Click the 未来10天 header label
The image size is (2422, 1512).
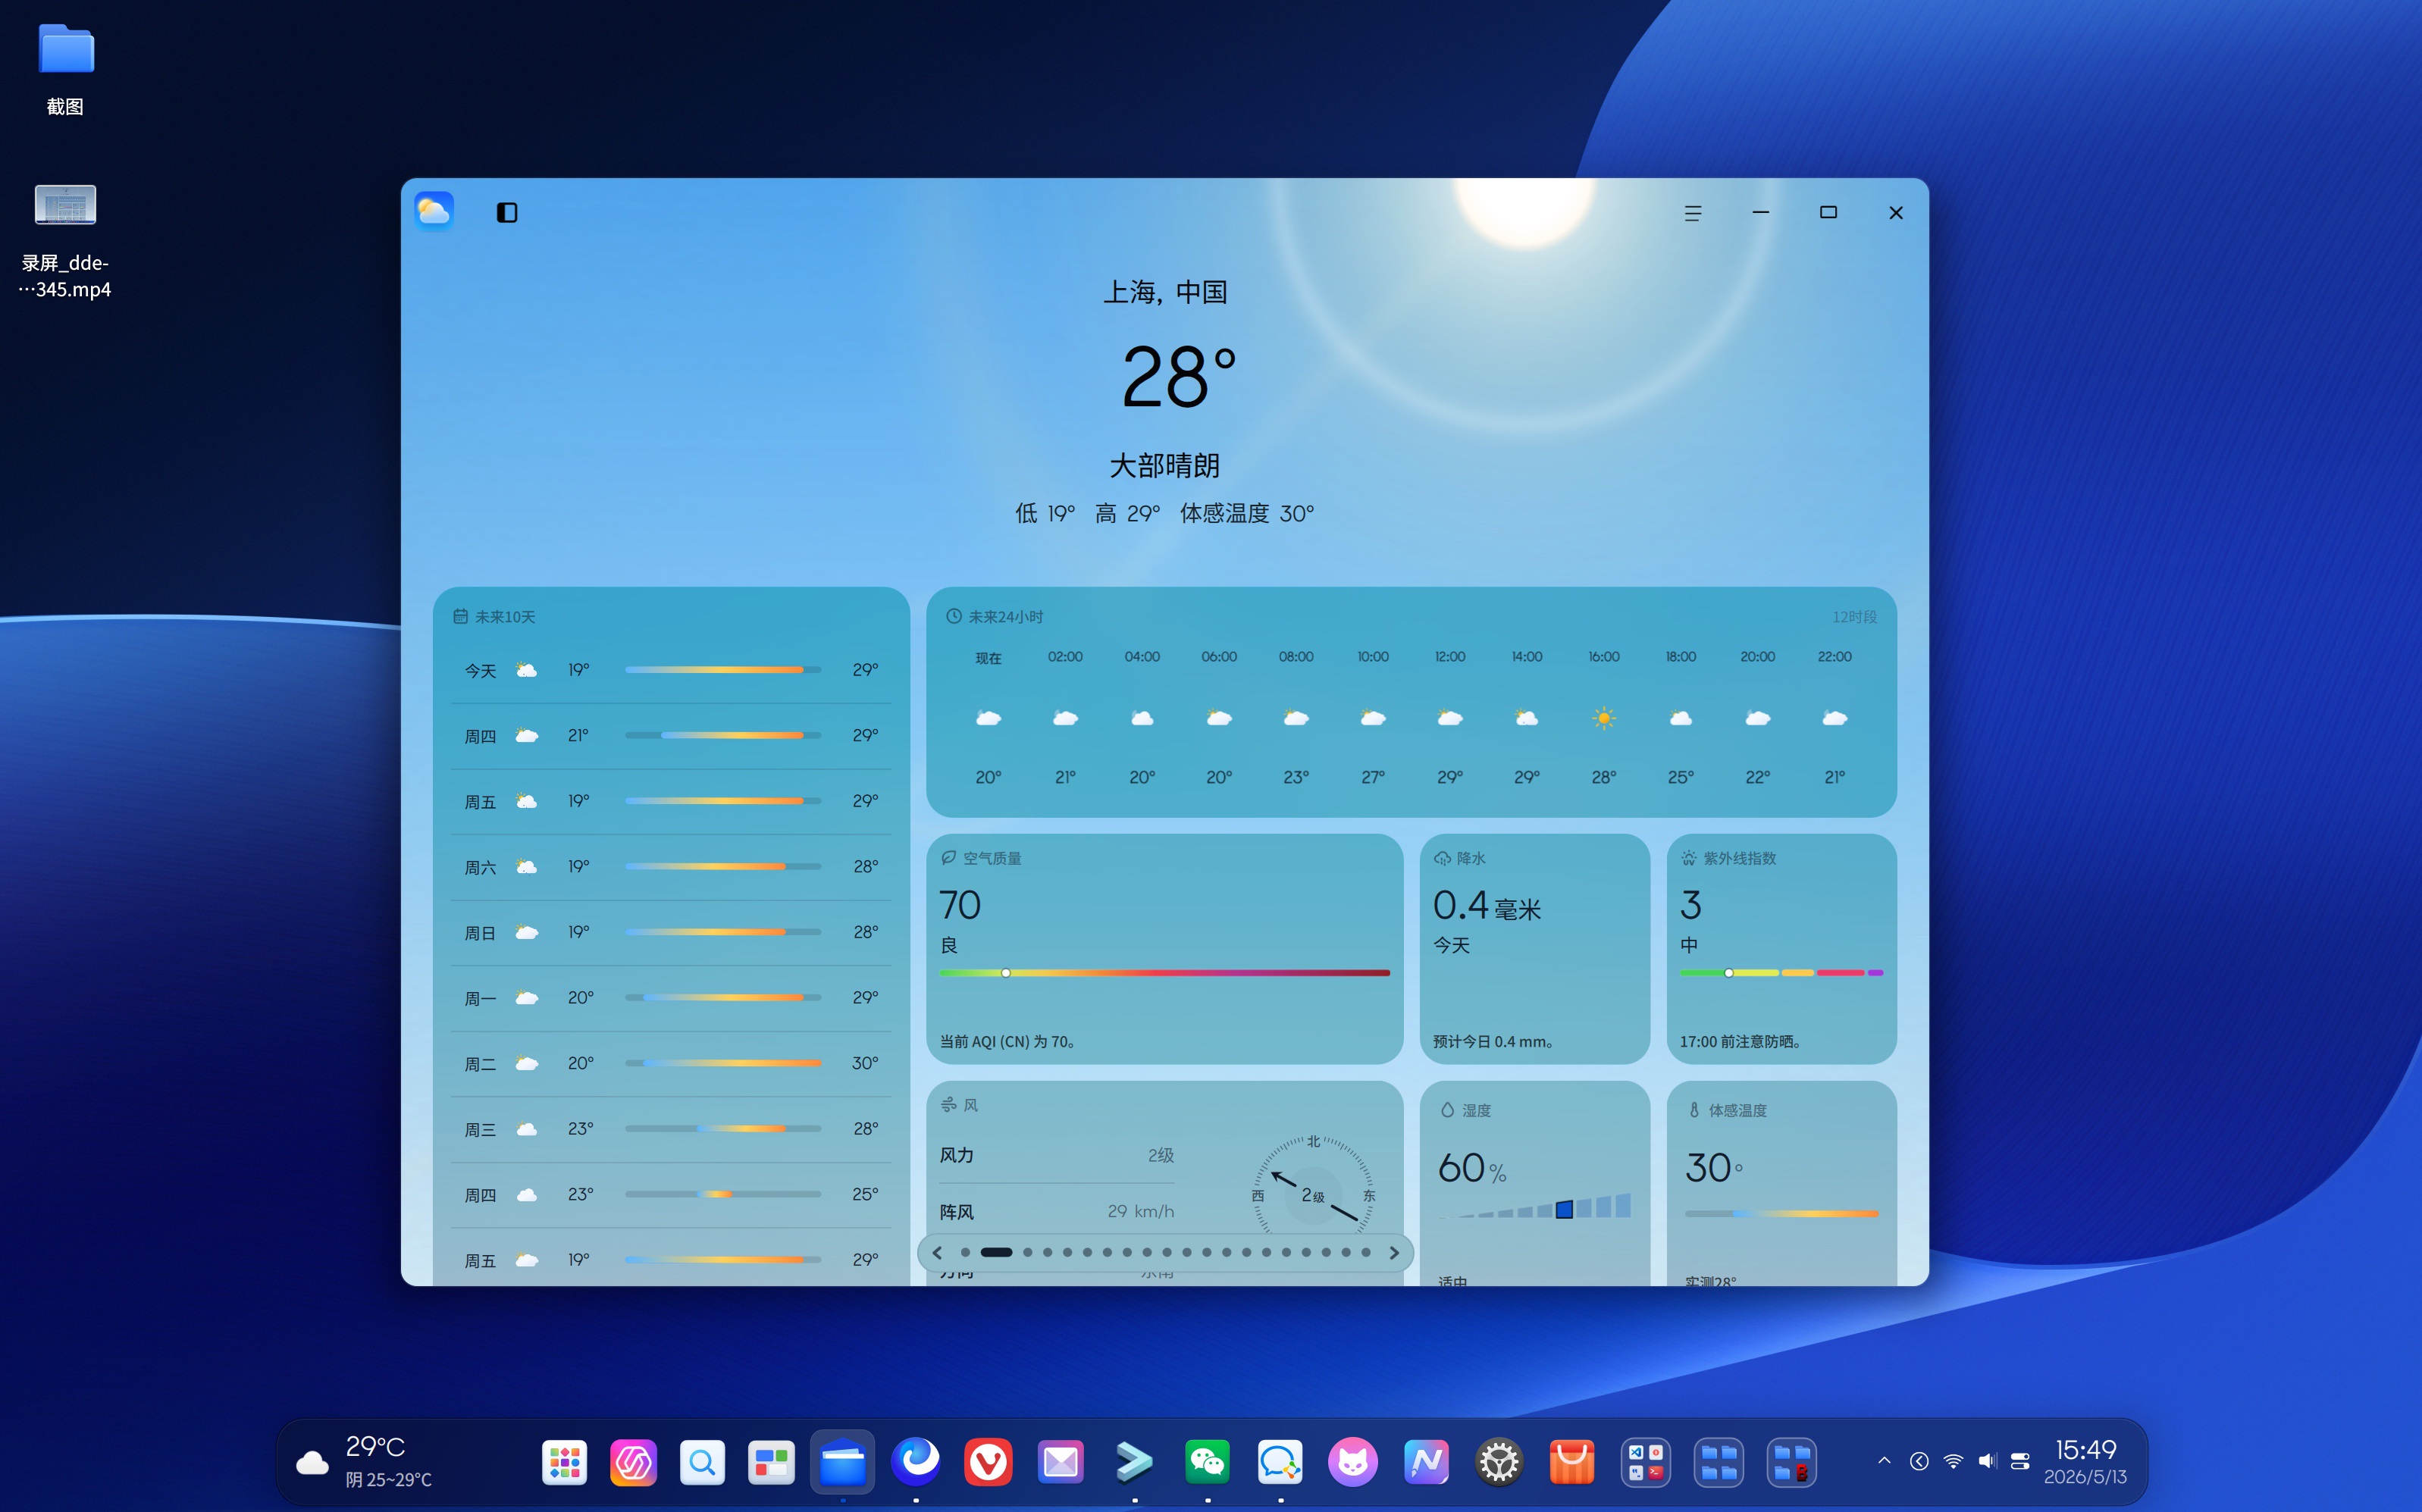tap(505, 617)
